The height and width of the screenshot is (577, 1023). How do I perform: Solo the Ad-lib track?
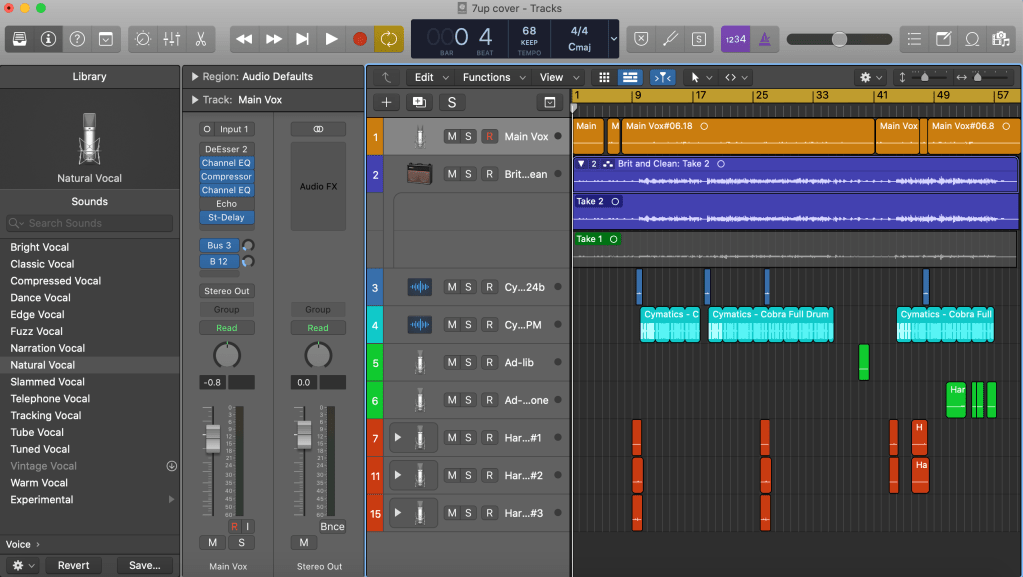(468, 363)
